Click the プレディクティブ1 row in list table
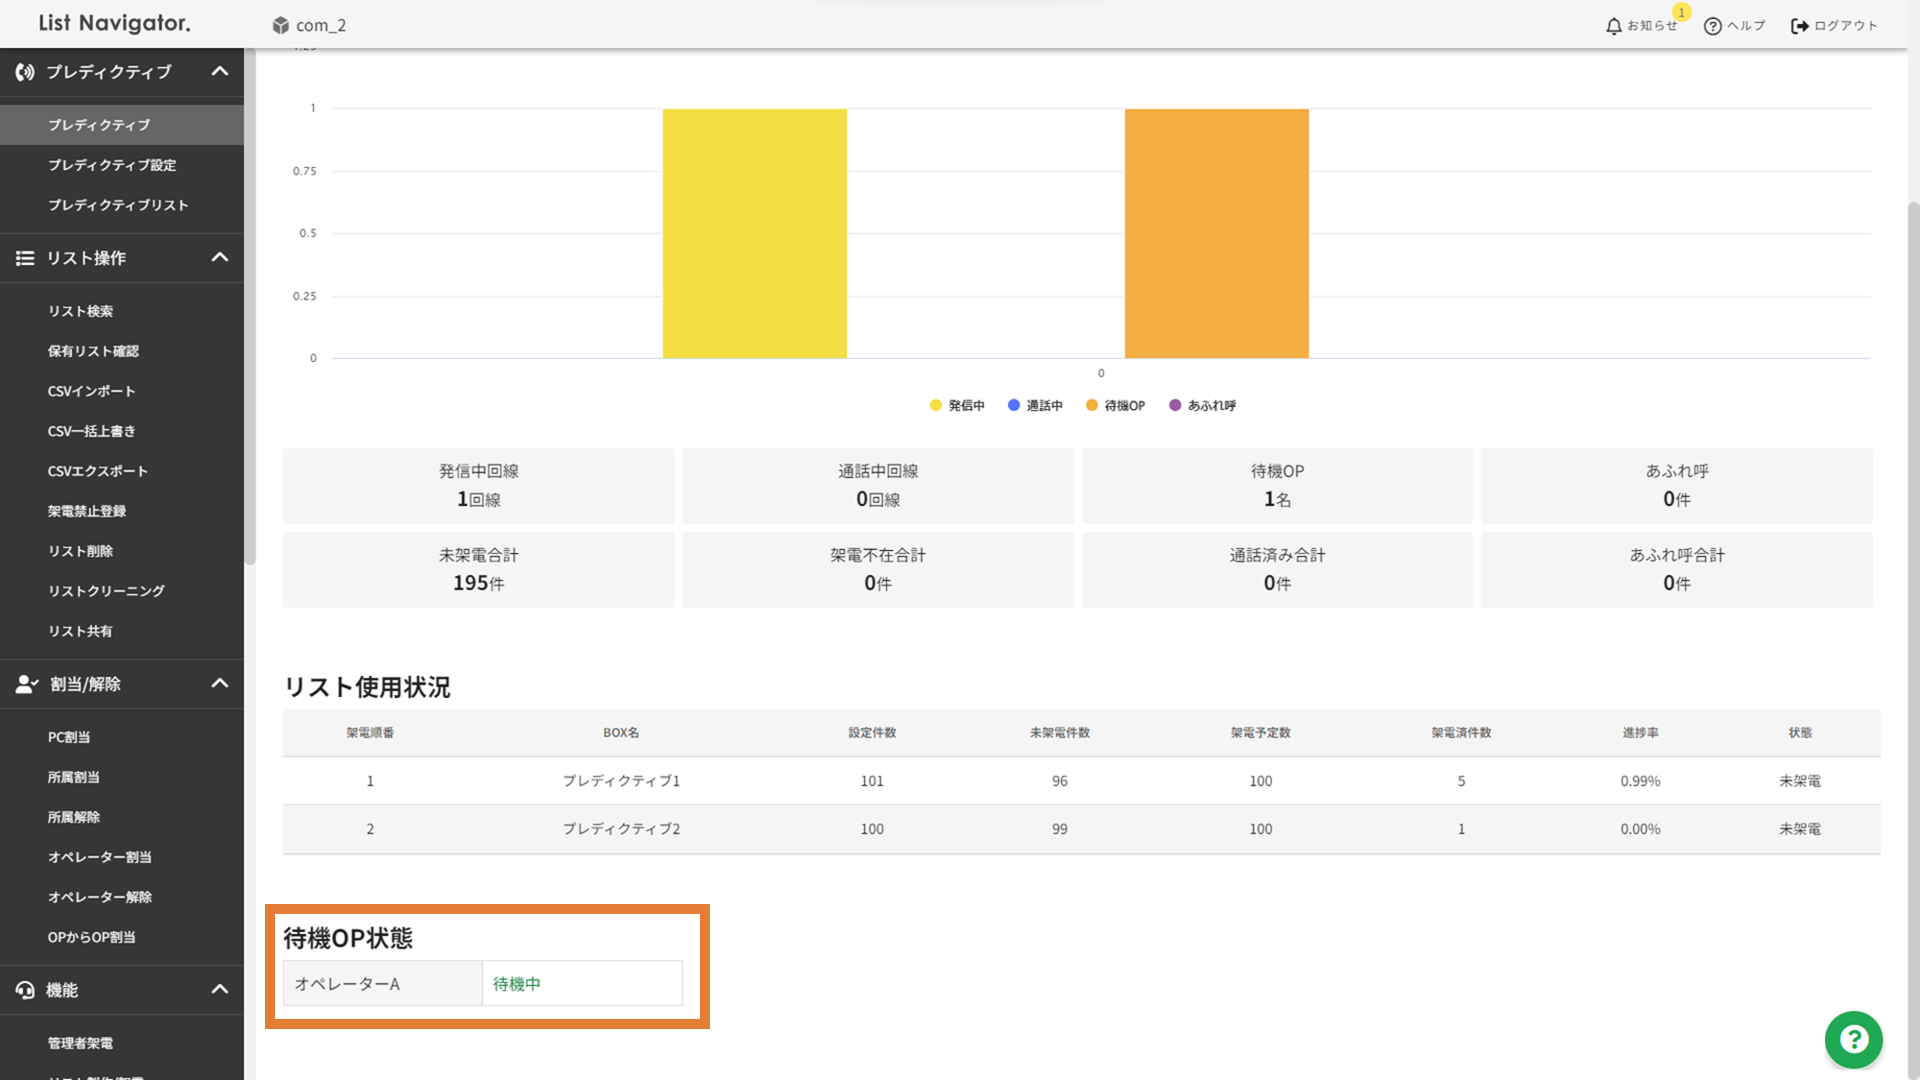 (621, 781)
